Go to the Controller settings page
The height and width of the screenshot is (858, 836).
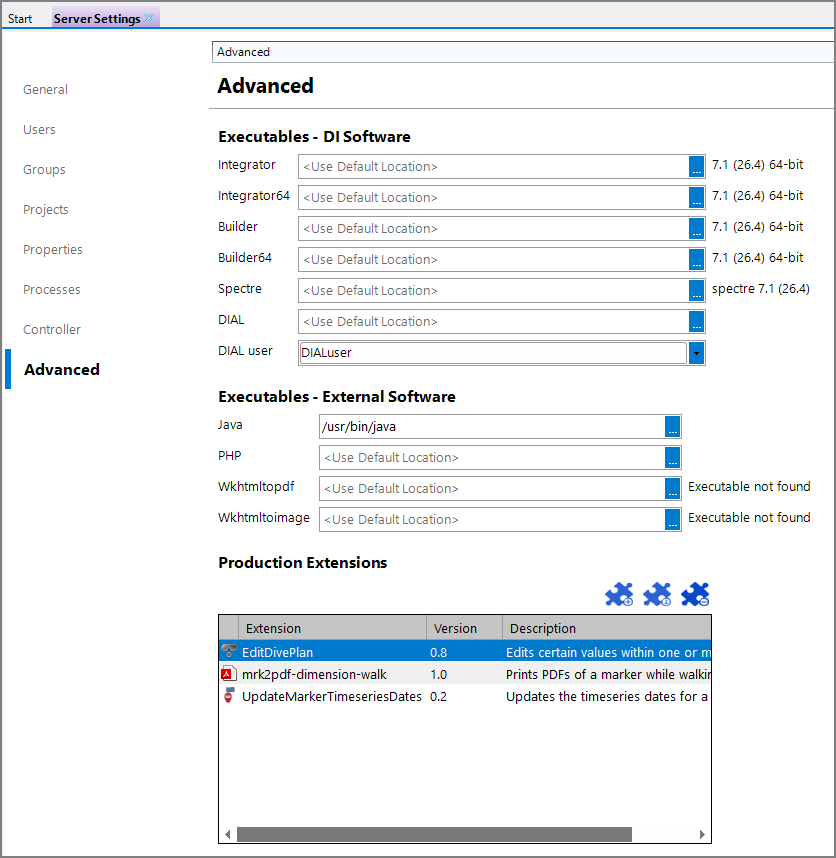coord(52,330)
